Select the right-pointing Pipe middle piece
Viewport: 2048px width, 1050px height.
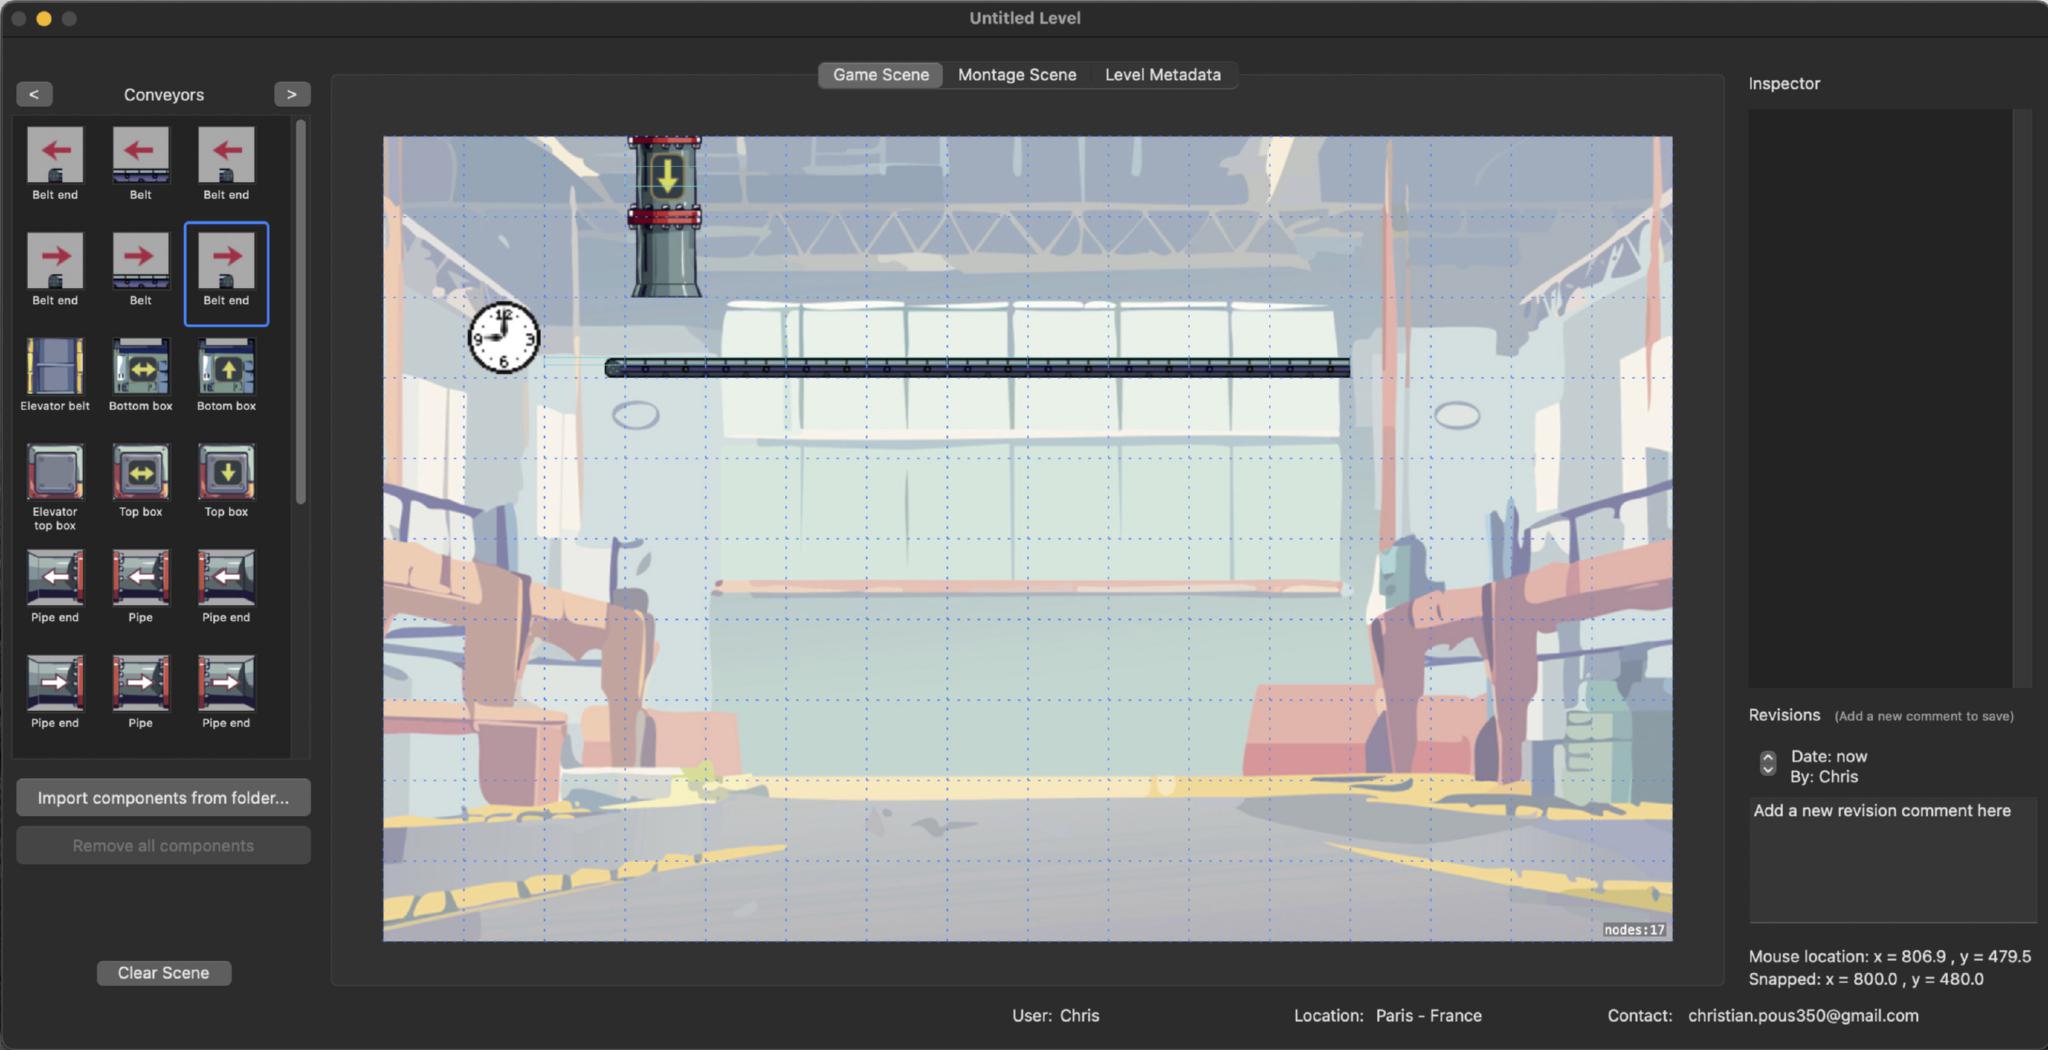coord(140,685)
